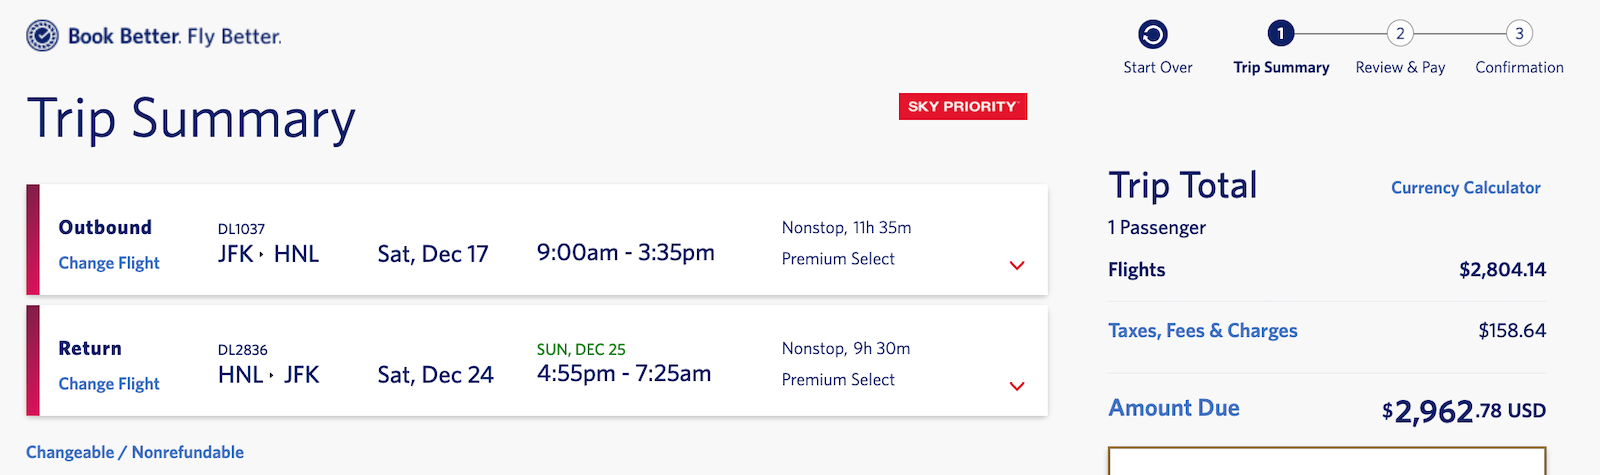Image resolution: width=1600 pixels, height=475 pixels.
Task: Change Flight for the Return HNL-JFK leg
Action: (109, 384)
